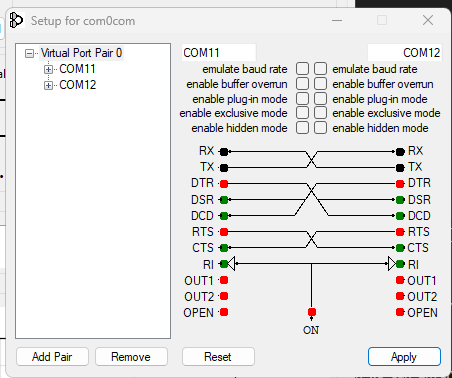Expand the COM12 tree node
Image resolution: width=452 pixels, height=378 pixels.
point(48,85)
